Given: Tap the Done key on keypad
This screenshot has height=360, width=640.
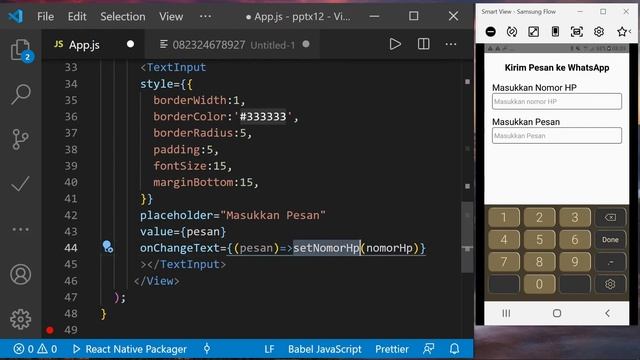Looking at the screenshot, I should click(610, 239).
